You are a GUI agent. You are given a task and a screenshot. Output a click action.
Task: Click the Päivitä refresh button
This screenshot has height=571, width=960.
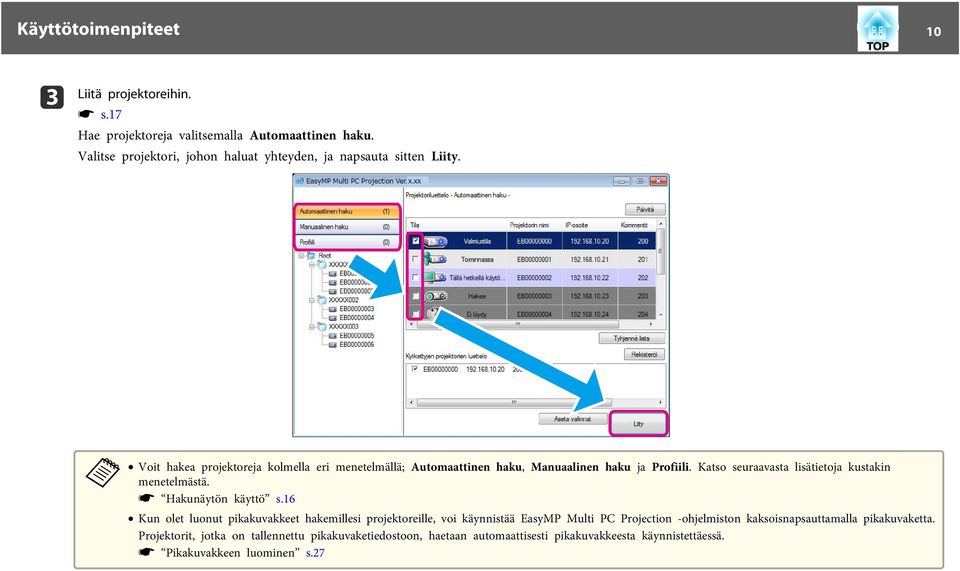click(645, 209)
